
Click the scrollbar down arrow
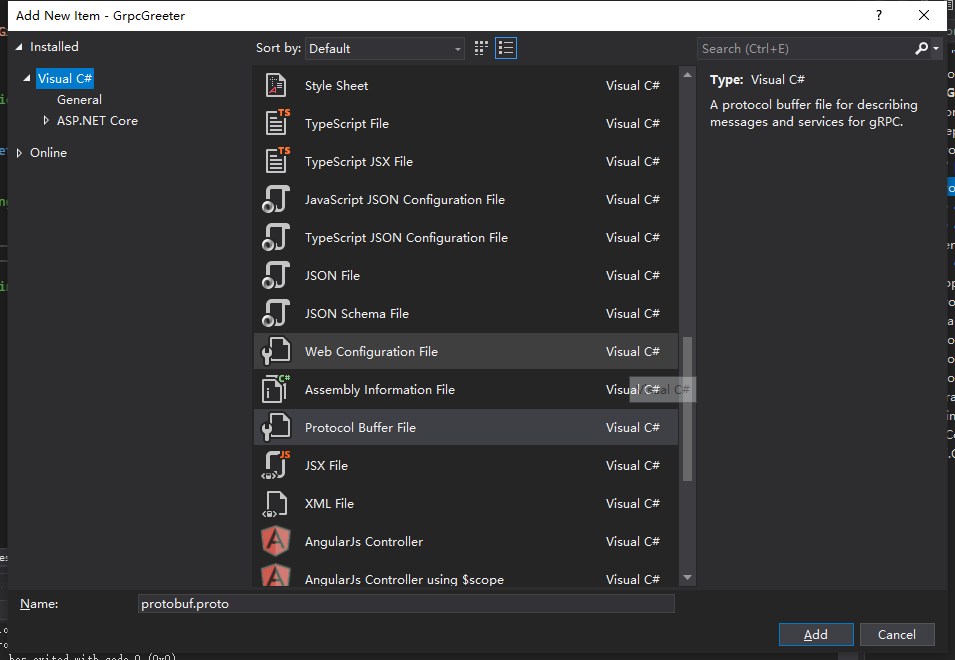(687, 577)
